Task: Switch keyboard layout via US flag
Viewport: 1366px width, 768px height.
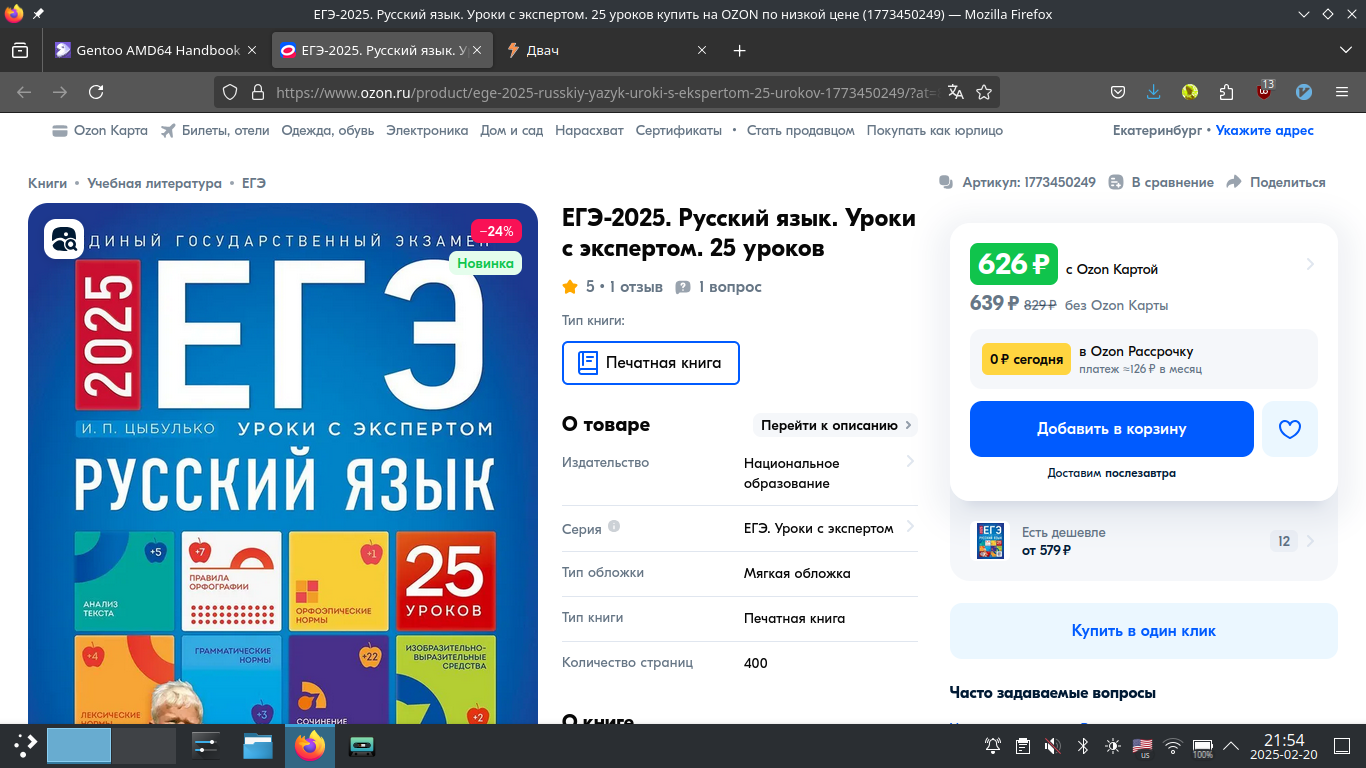Action: click(1142, 746)
